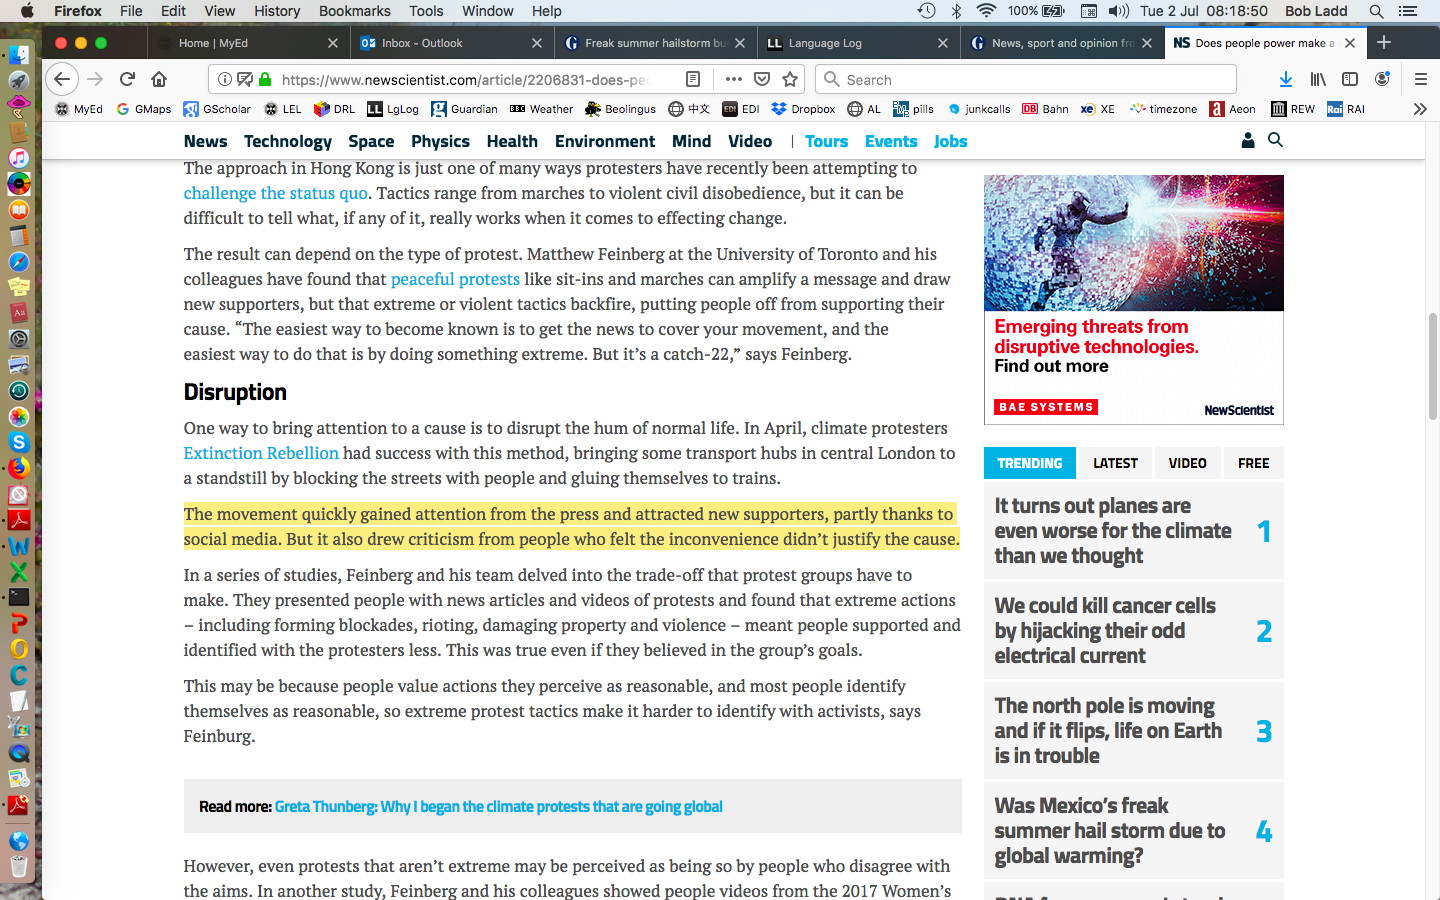
Task: Open New Scientist site search icon
Action: [1275, 140]
